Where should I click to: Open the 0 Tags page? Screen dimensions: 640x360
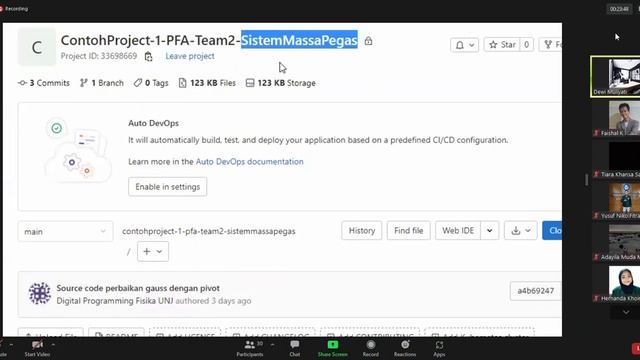pyautogui.click(x=151, y=83)
